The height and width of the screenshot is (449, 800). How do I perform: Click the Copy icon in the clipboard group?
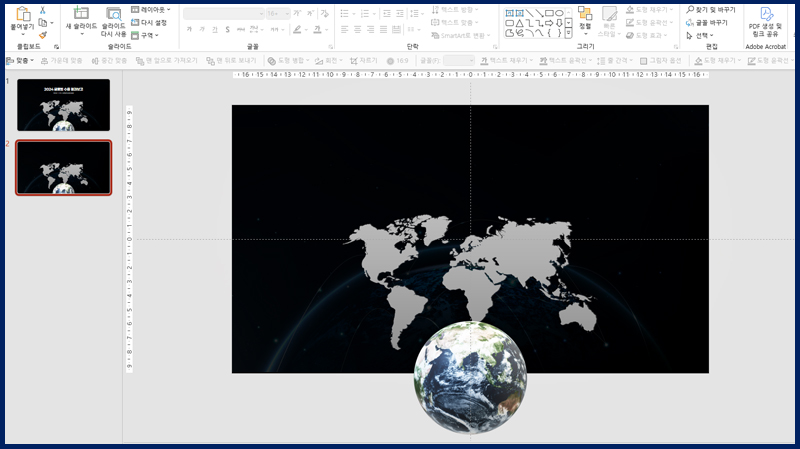click(43, 22)
